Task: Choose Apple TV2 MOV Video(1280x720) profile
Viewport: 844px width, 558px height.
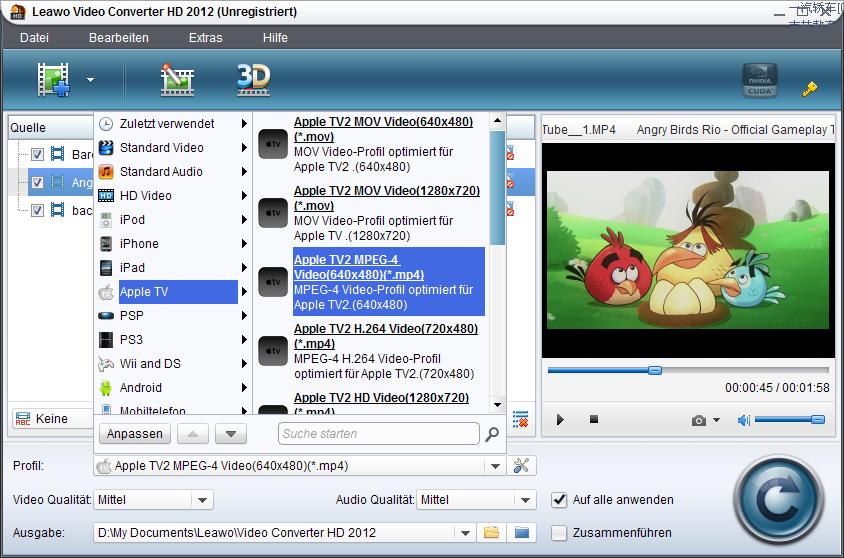Action: click(371, 213)
